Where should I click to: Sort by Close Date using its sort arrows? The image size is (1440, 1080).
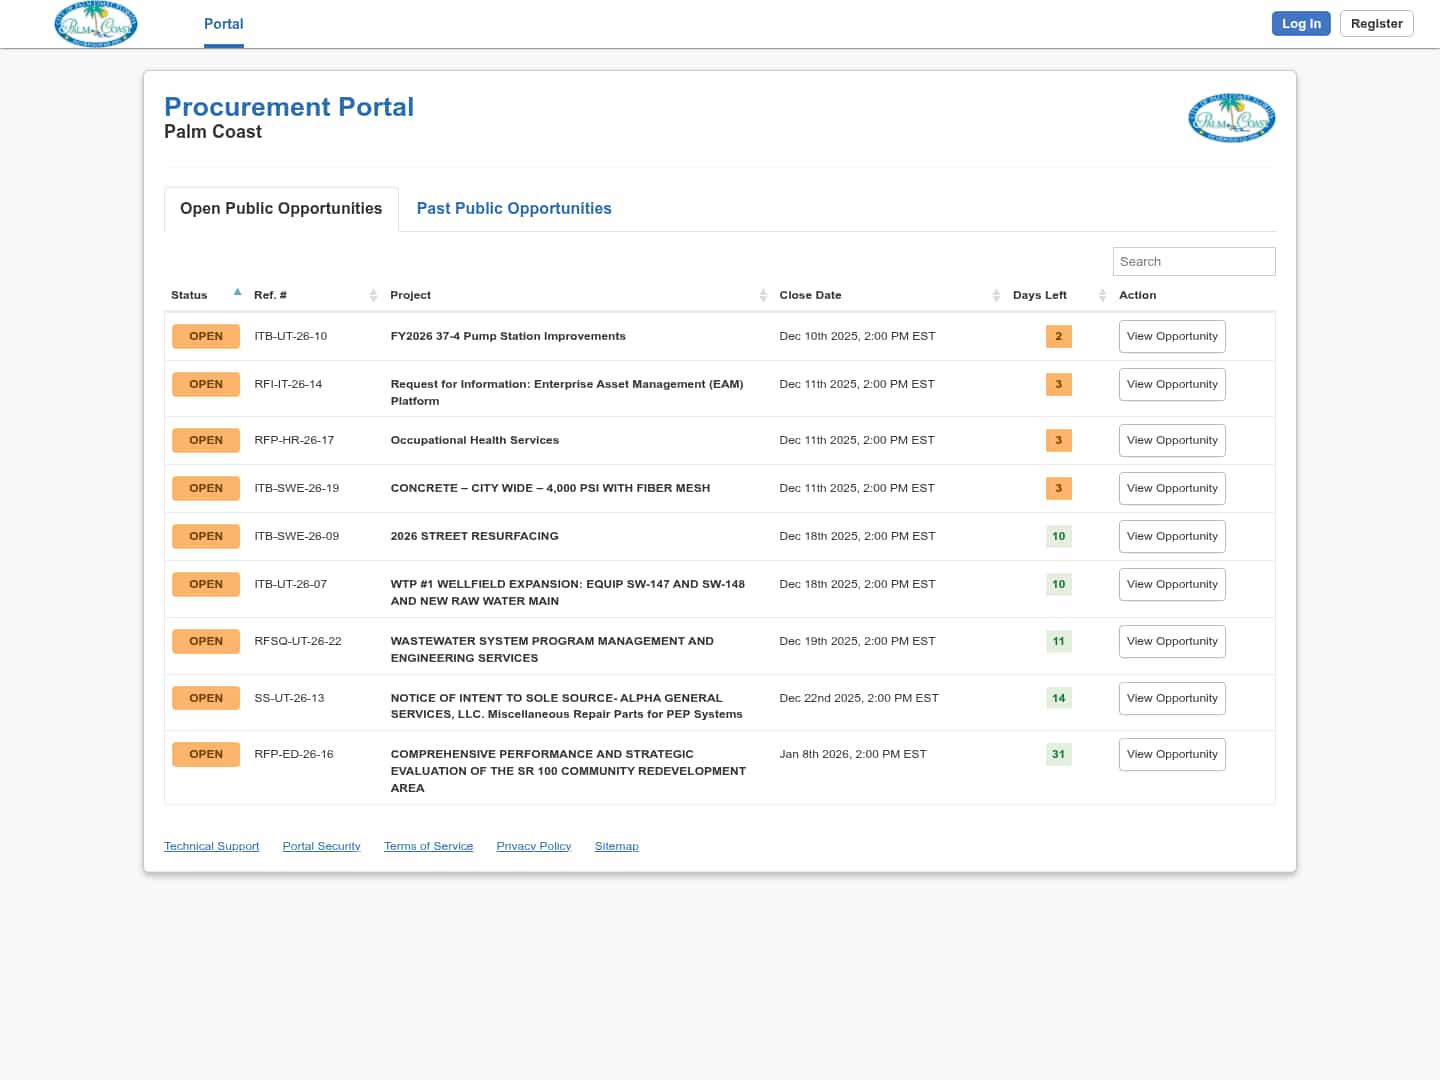[996, 295]
